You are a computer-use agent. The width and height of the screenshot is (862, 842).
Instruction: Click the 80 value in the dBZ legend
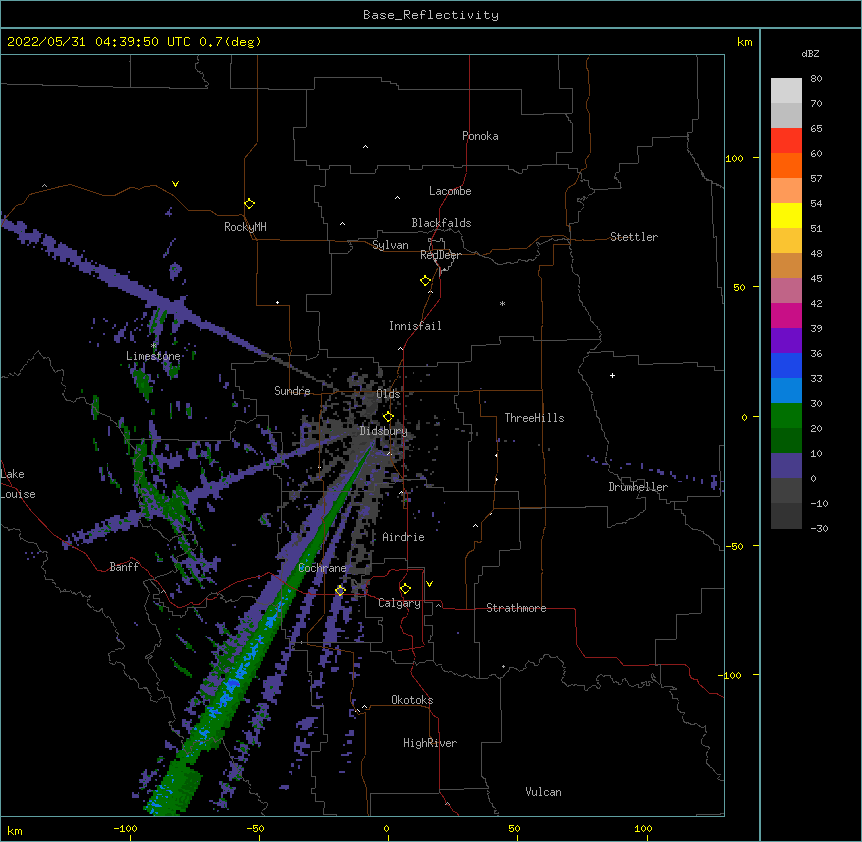(816, 79)
